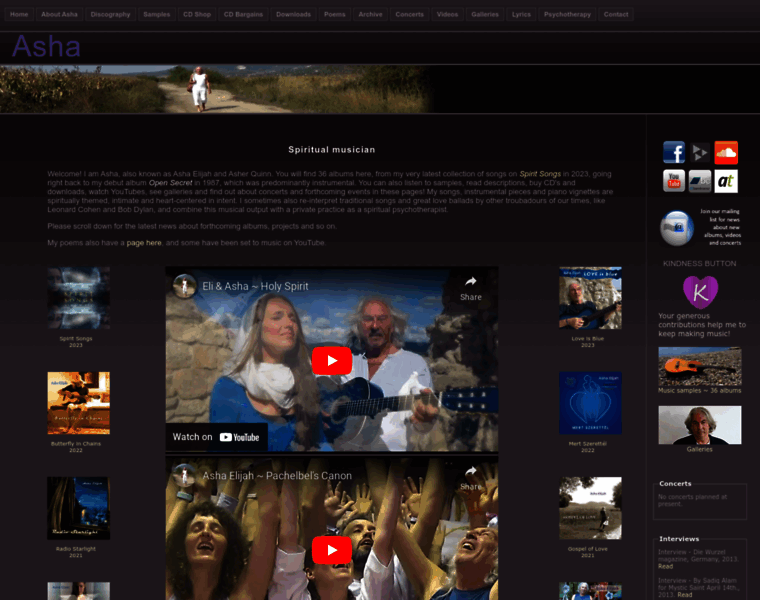Click the 'KINDNESS BUTTON' label
The height and width of the screenshot is (600, 760).
pos(699,264)
